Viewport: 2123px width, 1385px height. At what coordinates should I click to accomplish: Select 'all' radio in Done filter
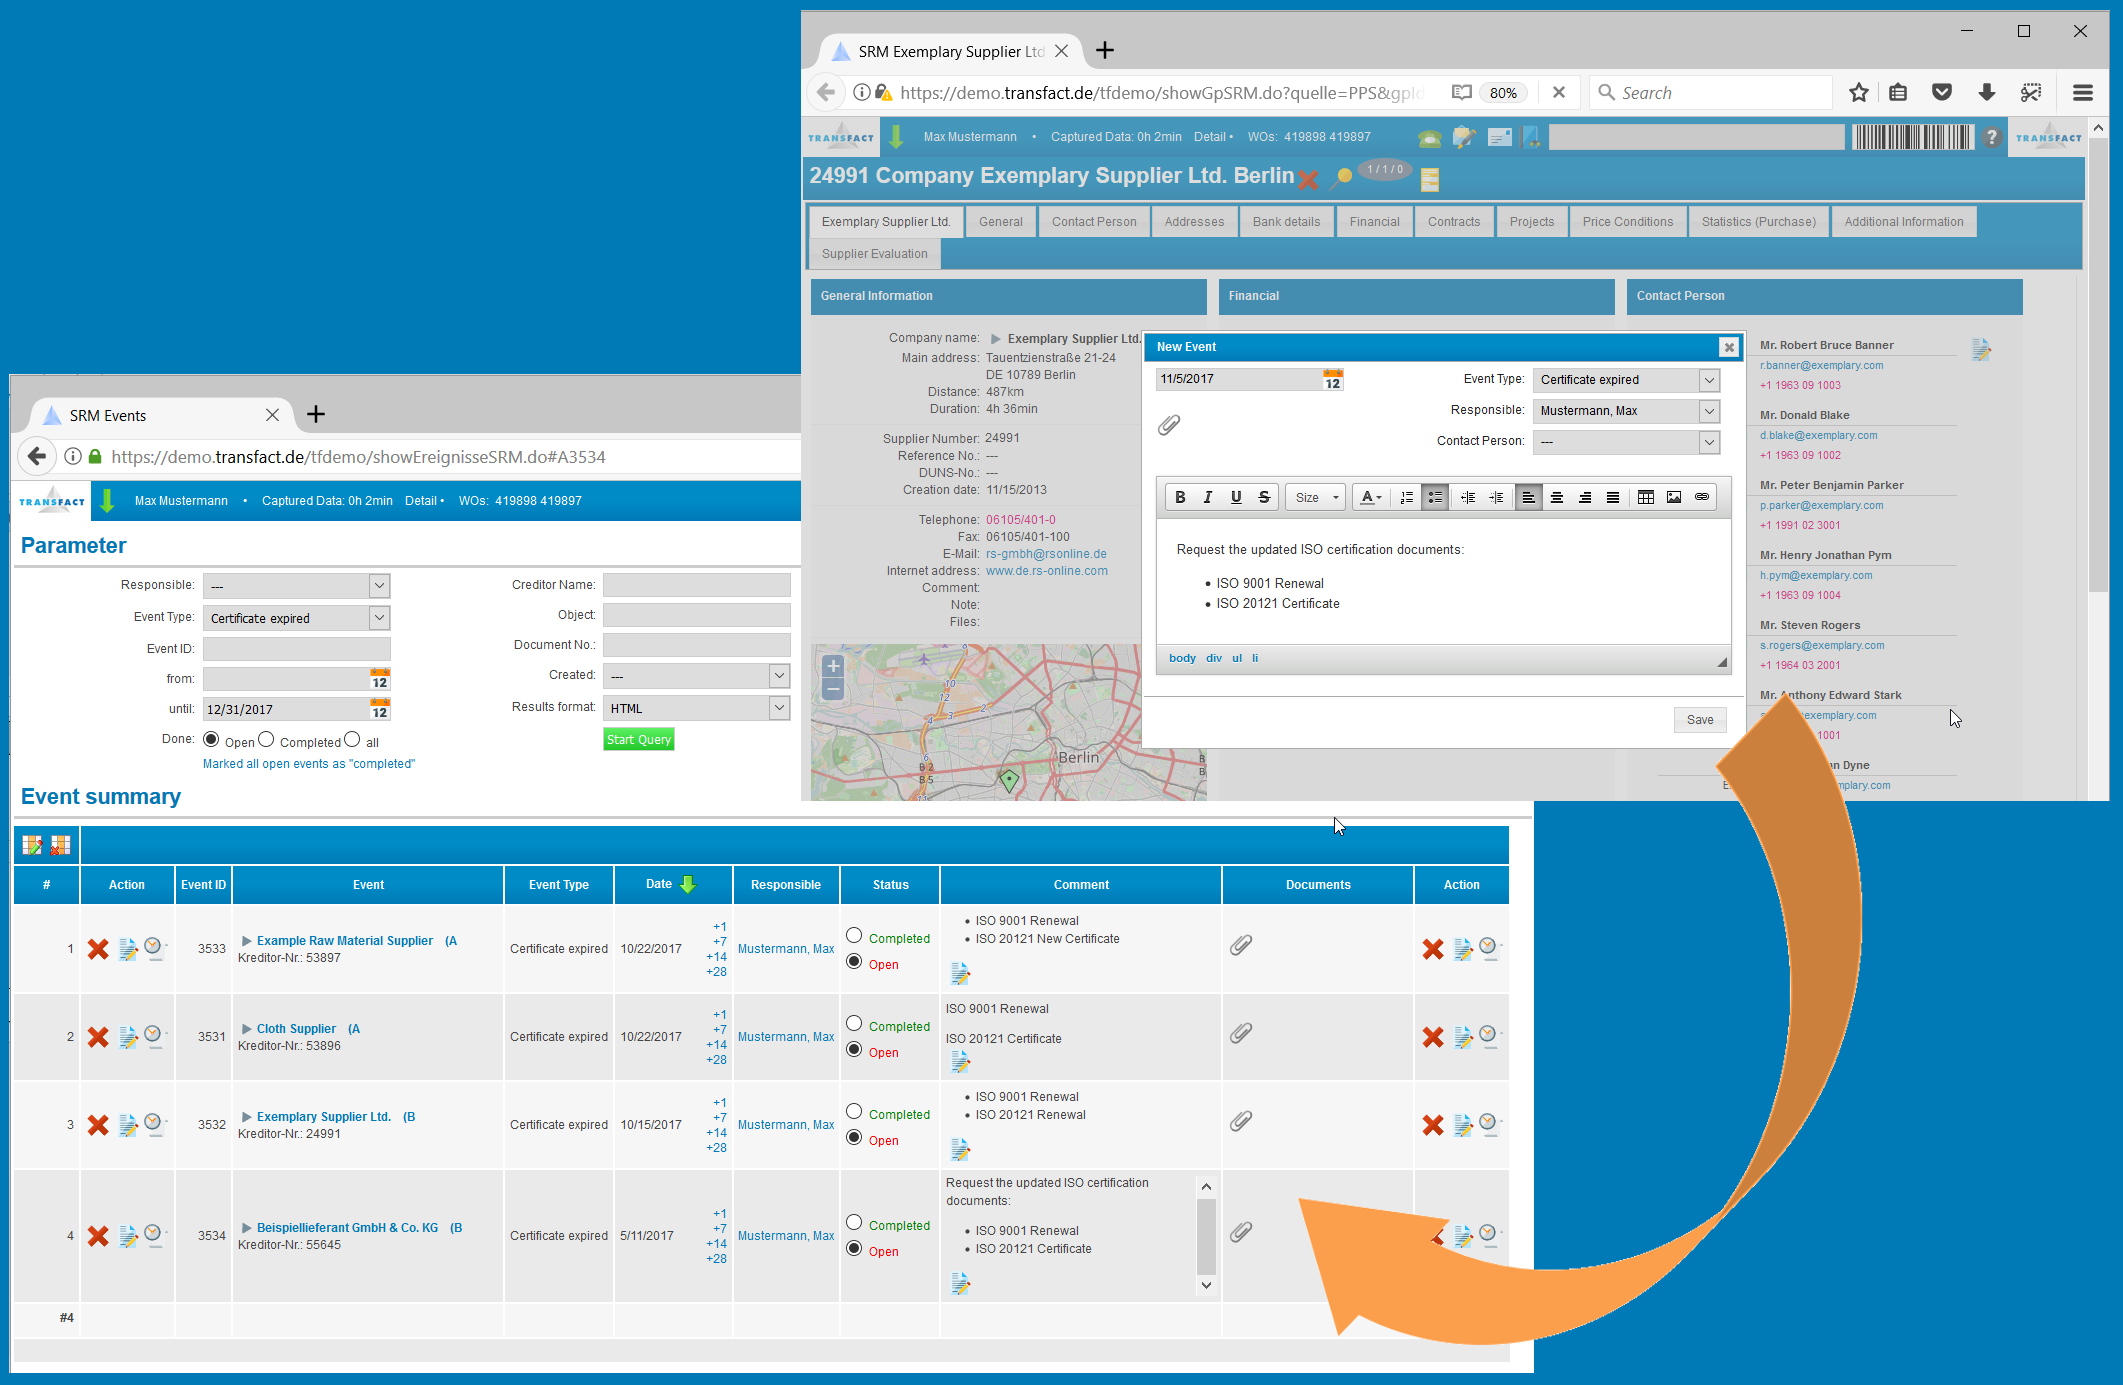352,739
